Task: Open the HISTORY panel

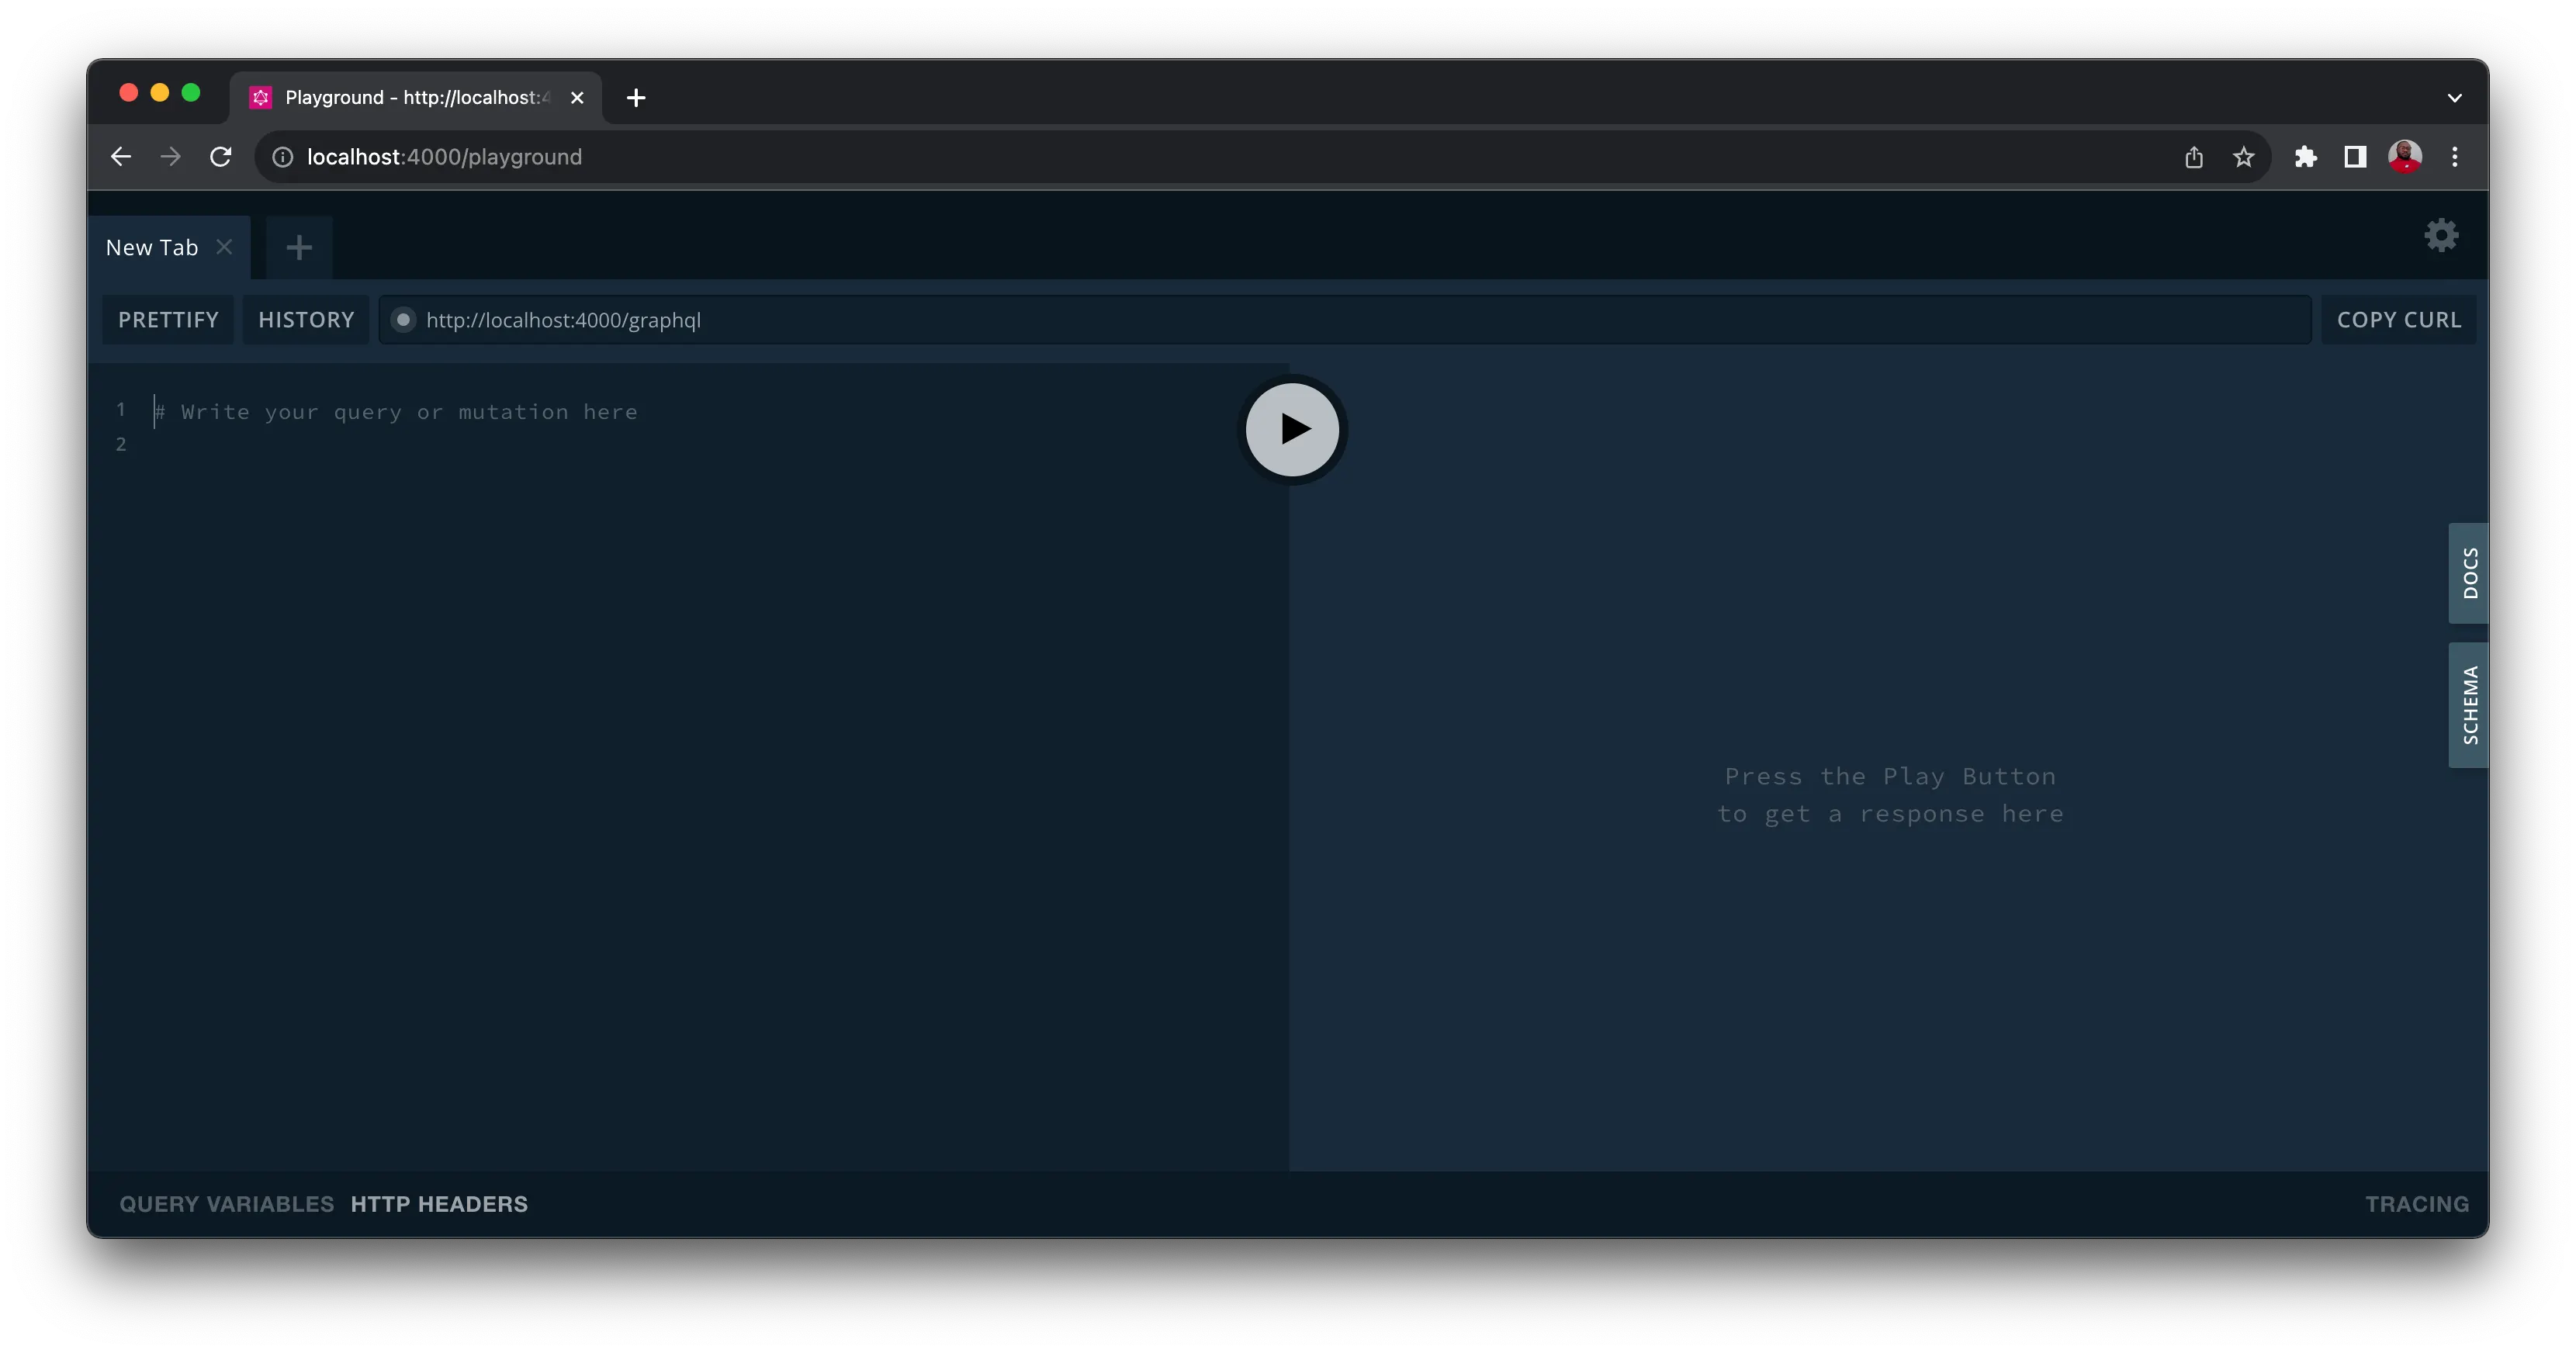Action: pyautogui.click(x=306, y=320)
